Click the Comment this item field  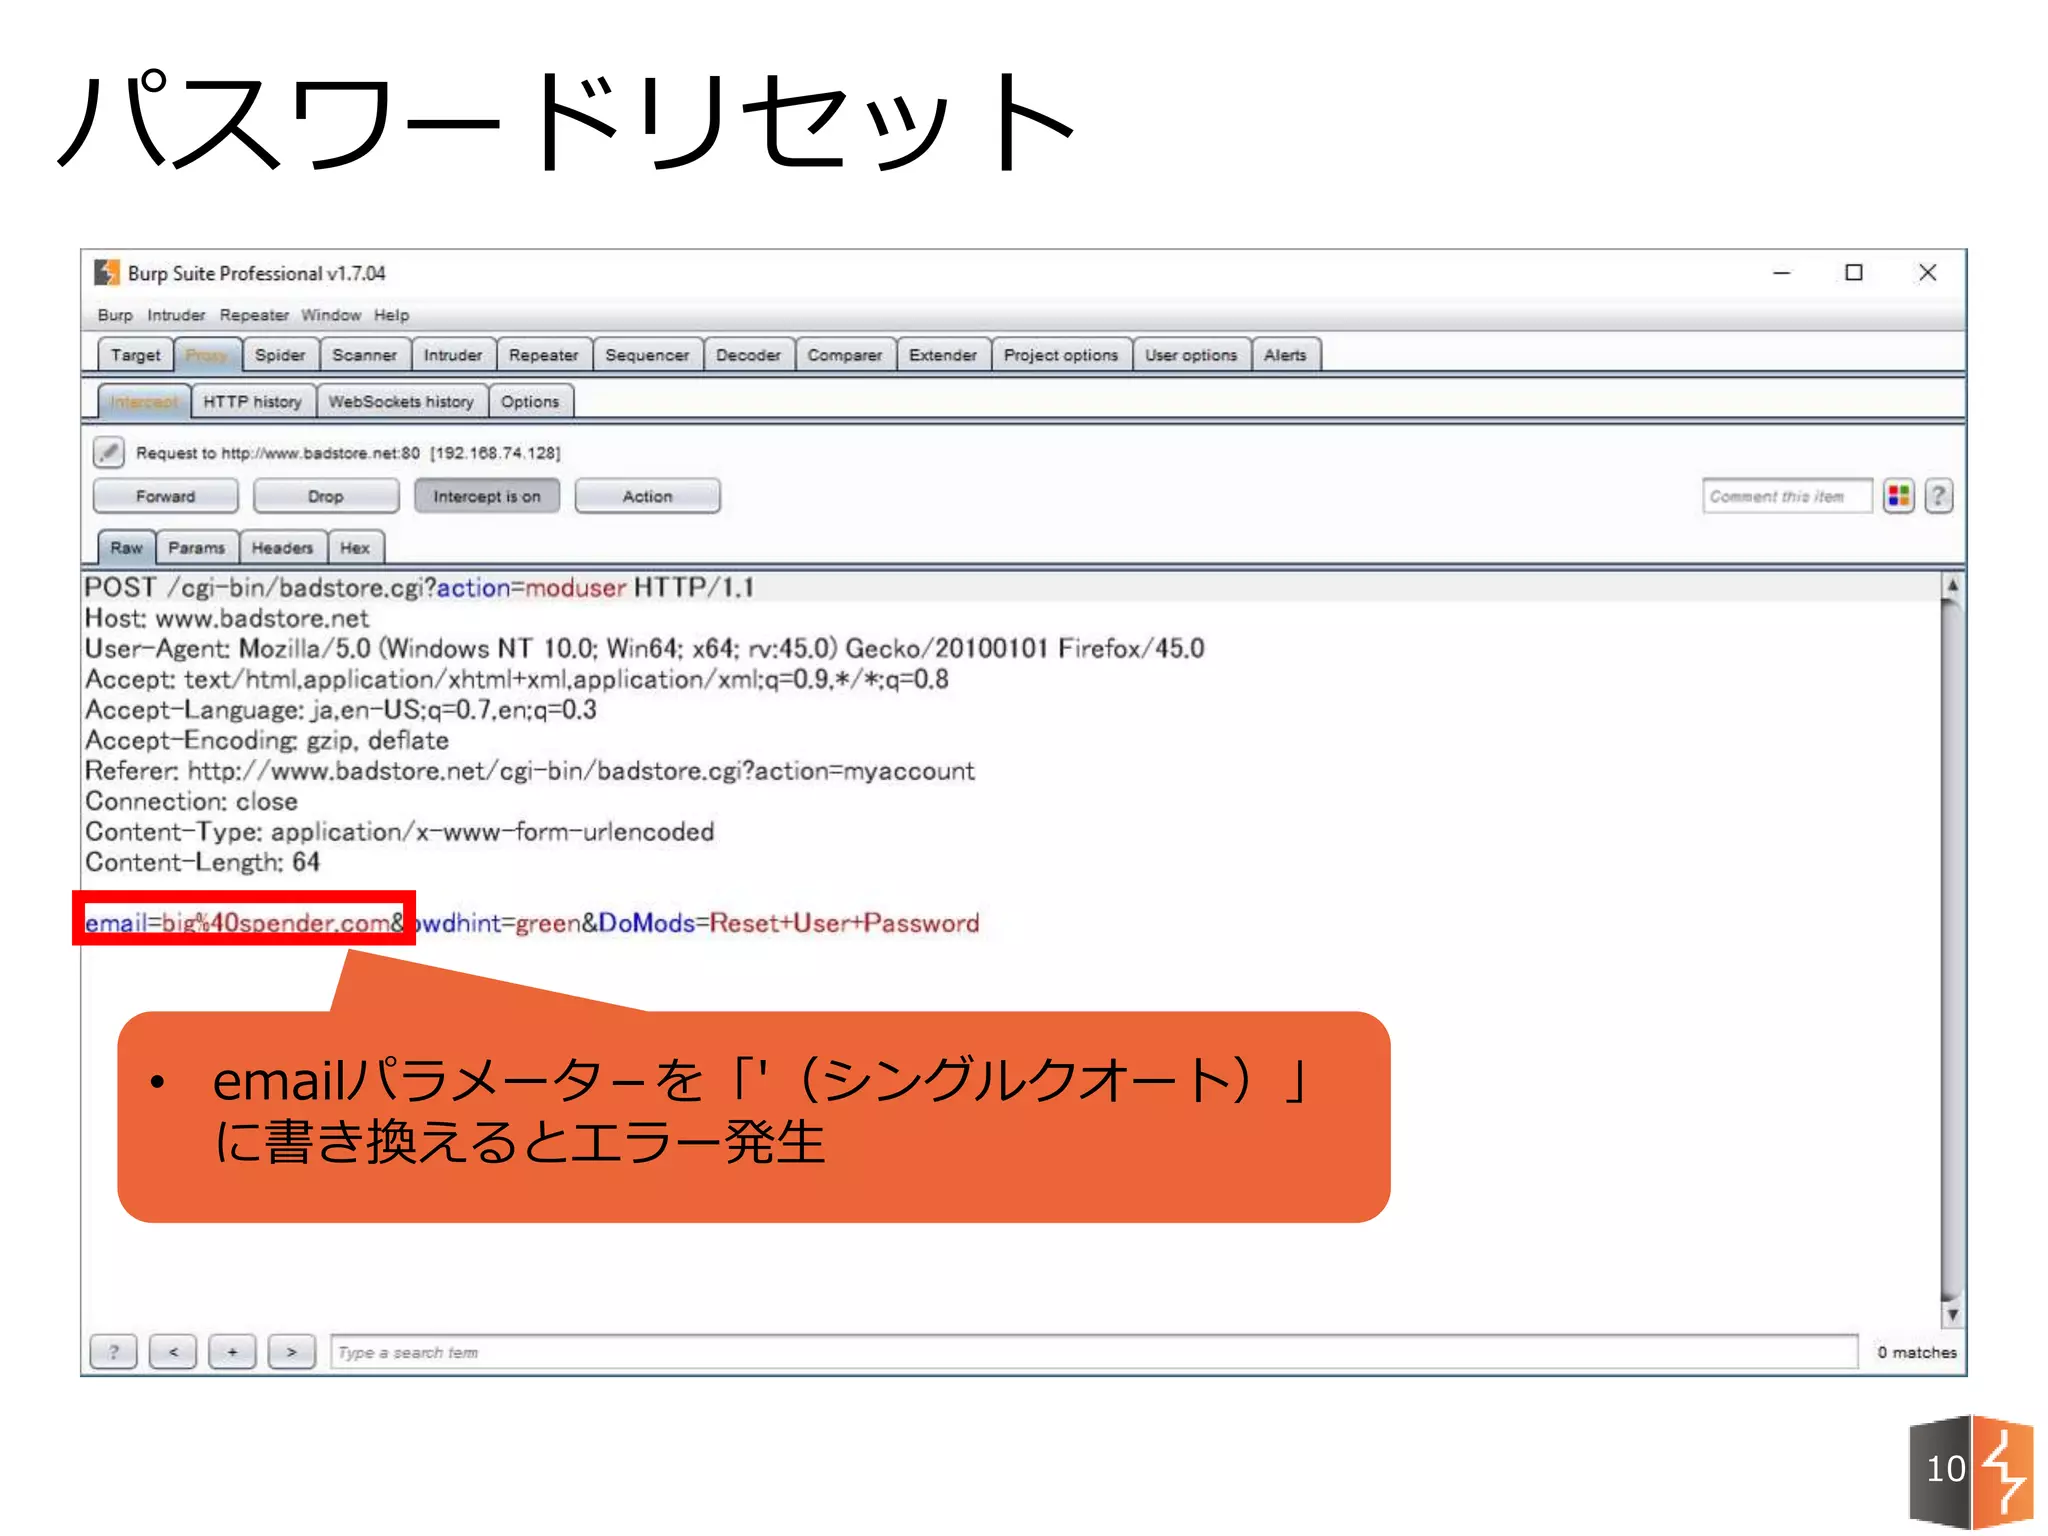(1787, 496)
